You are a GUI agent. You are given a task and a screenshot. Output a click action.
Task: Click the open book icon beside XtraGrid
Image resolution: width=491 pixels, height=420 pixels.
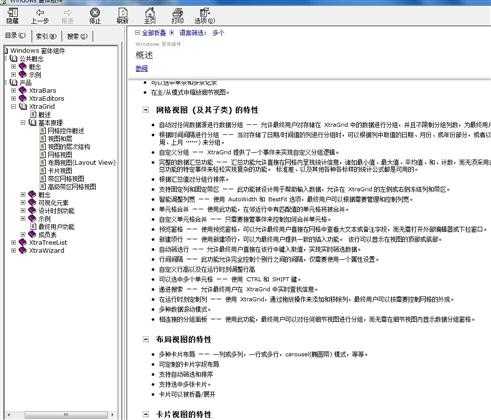[23, 106]
